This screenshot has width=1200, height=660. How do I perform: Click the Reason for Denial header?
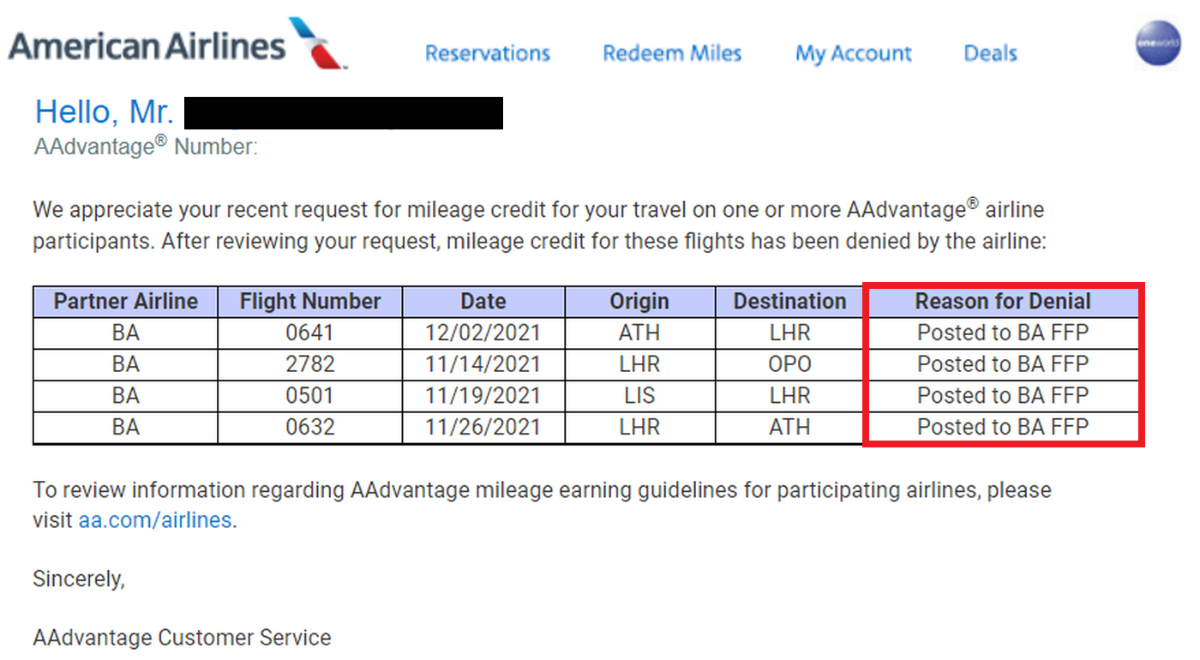click(x=1003, y=301)
